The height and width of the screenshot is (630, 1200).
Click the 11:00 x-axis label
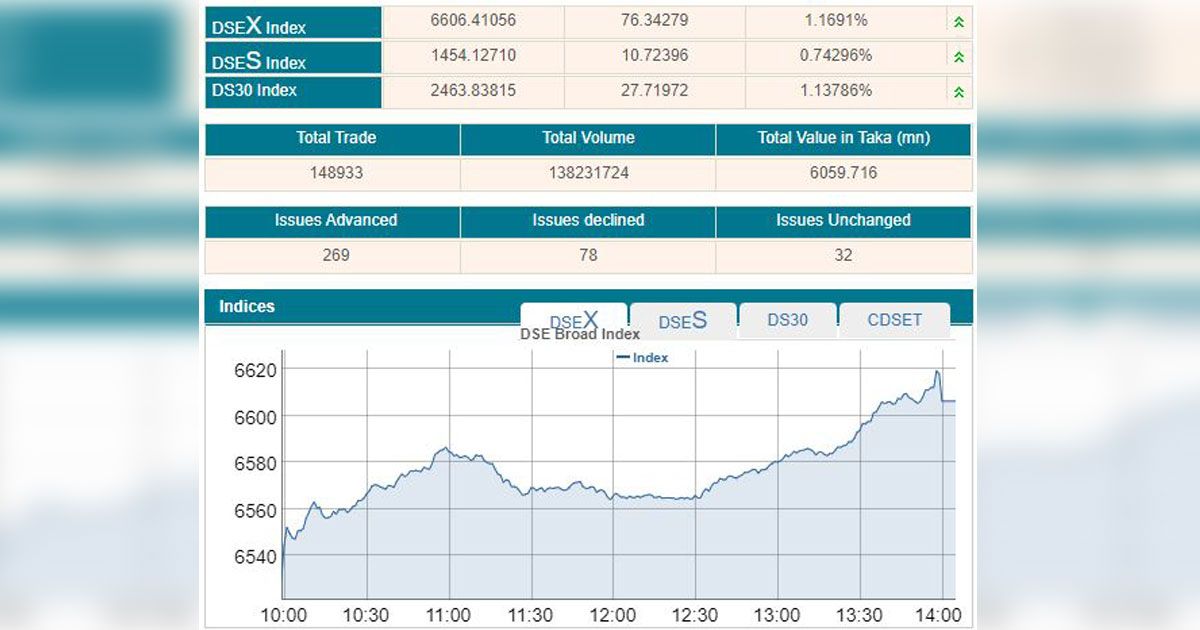pos(447,614)
